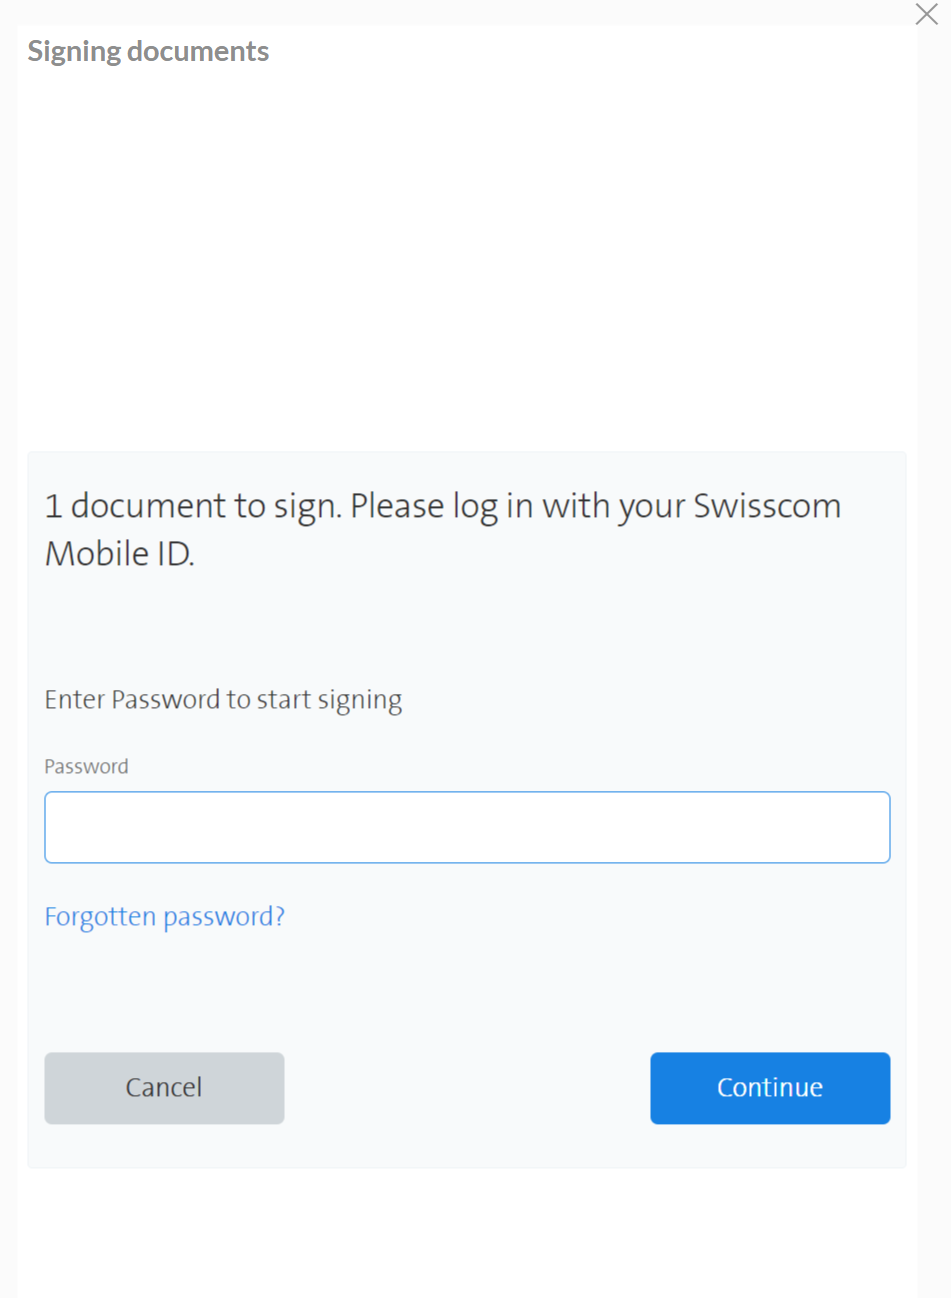
Task: Abort signing with the grey Cancel button
Action: point(164,1088)
